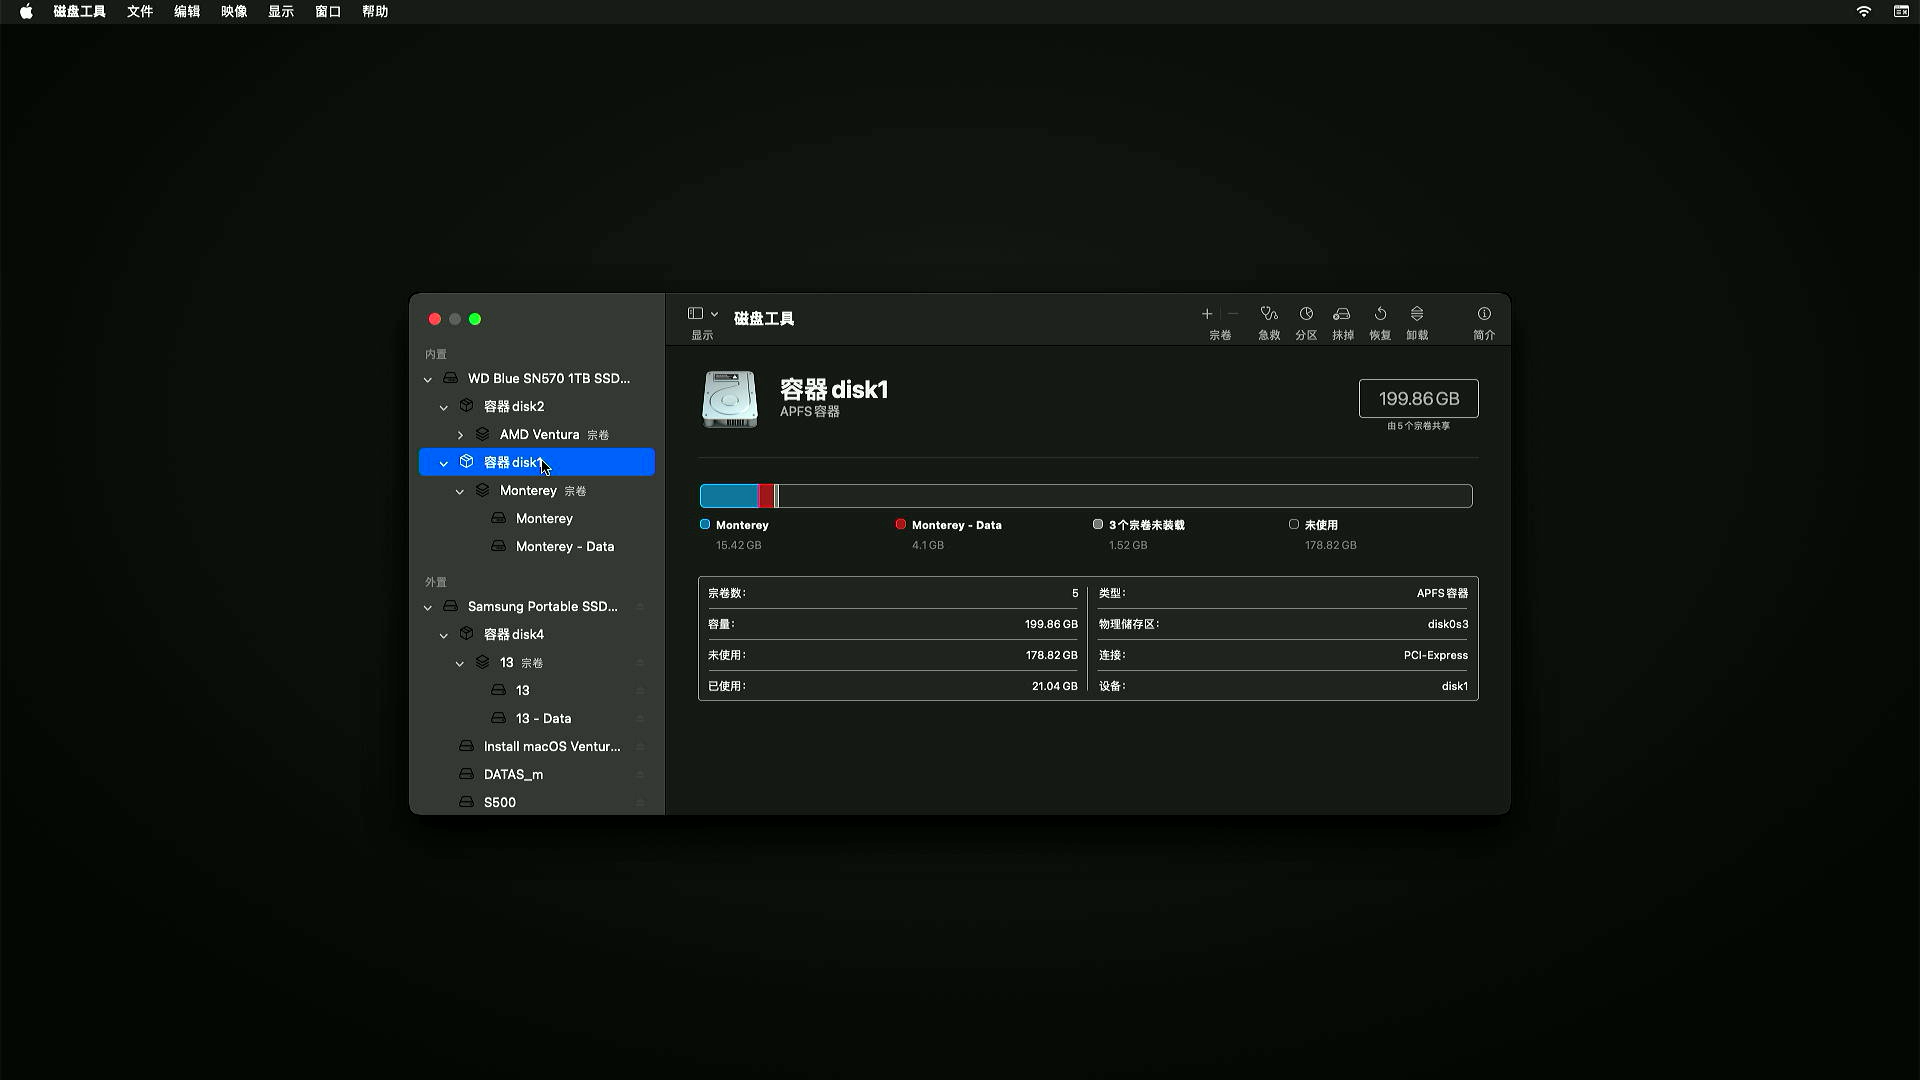Open the sidebar view options chevron
This screenshot has height=1080, width=1920.
click(x=714, y=314)
